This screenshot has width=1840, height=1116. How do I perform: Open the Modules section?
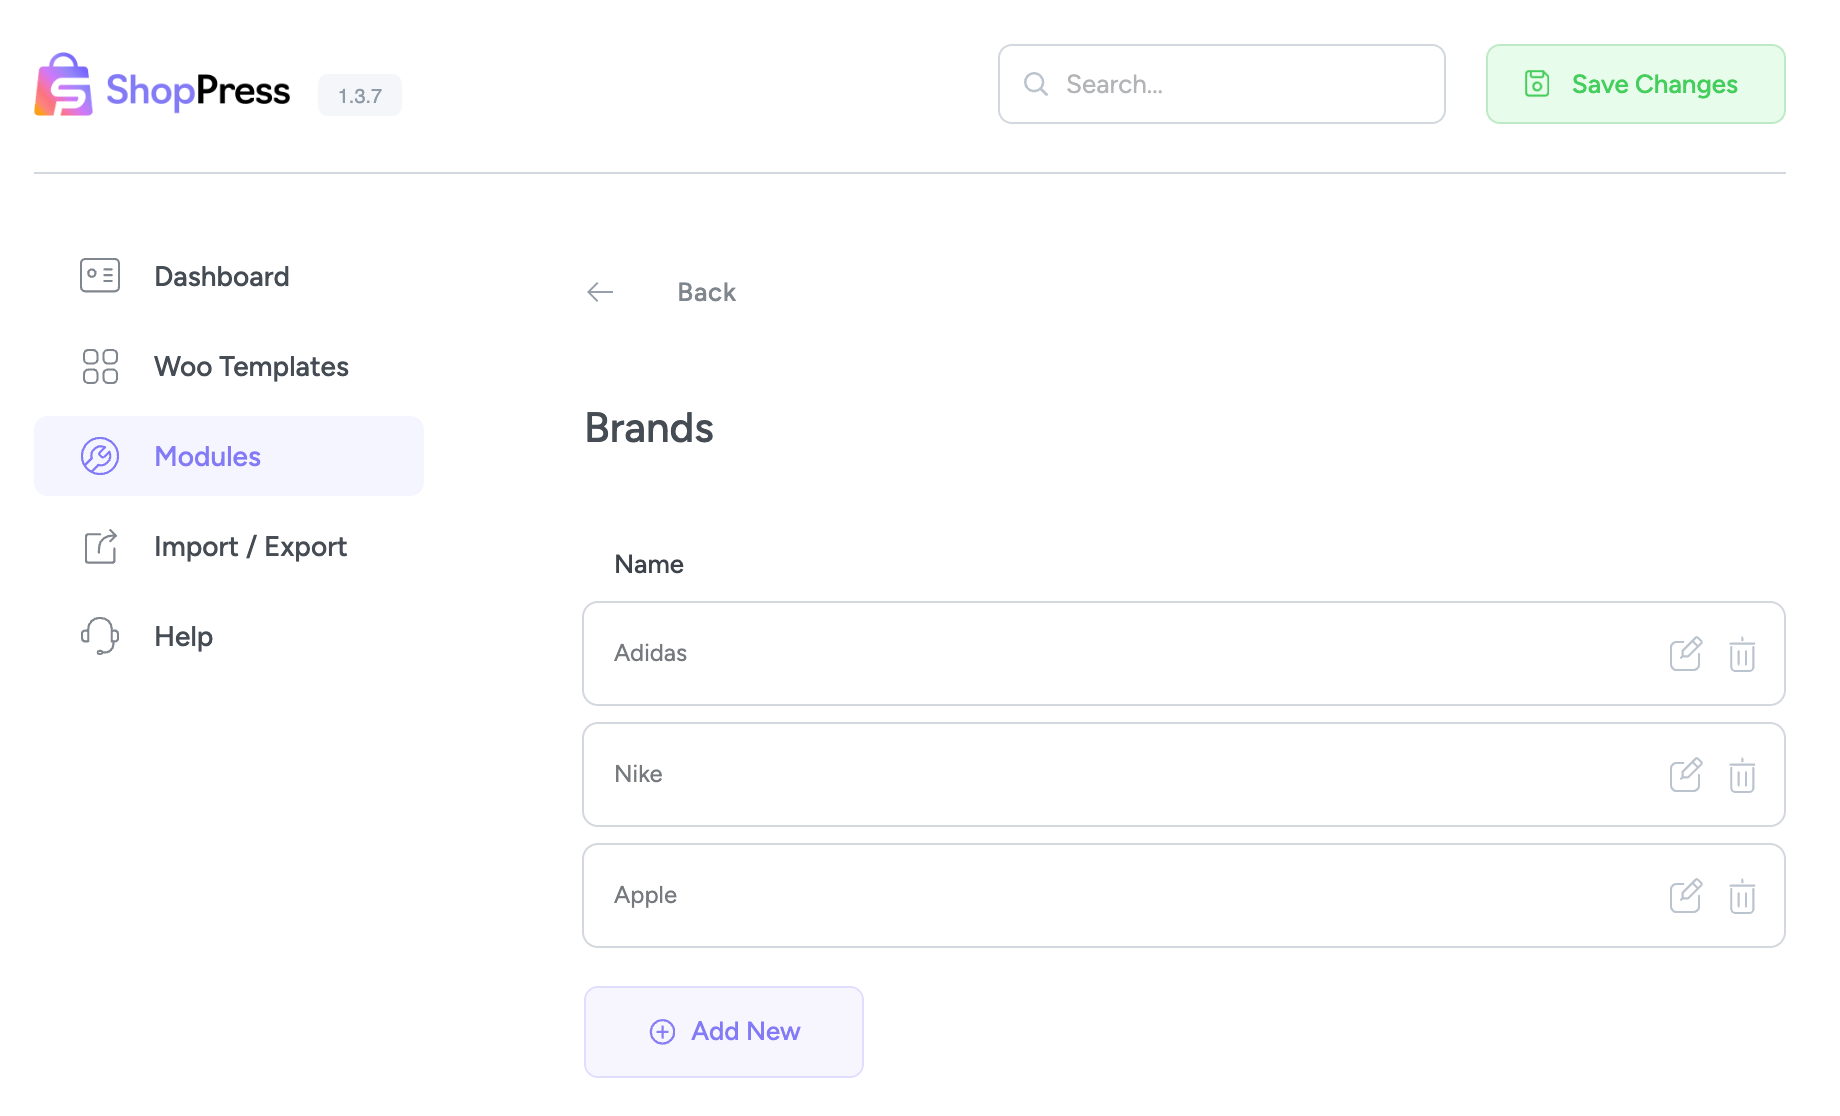pyautogui.click(x=207, y=455)
